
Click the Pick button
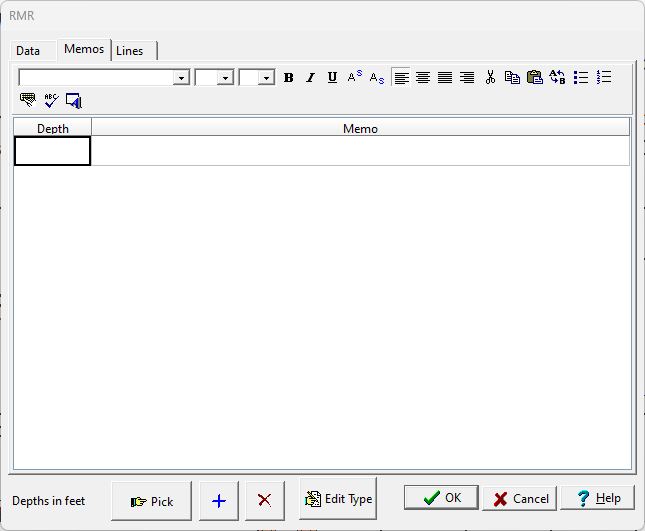click(151, 501)
